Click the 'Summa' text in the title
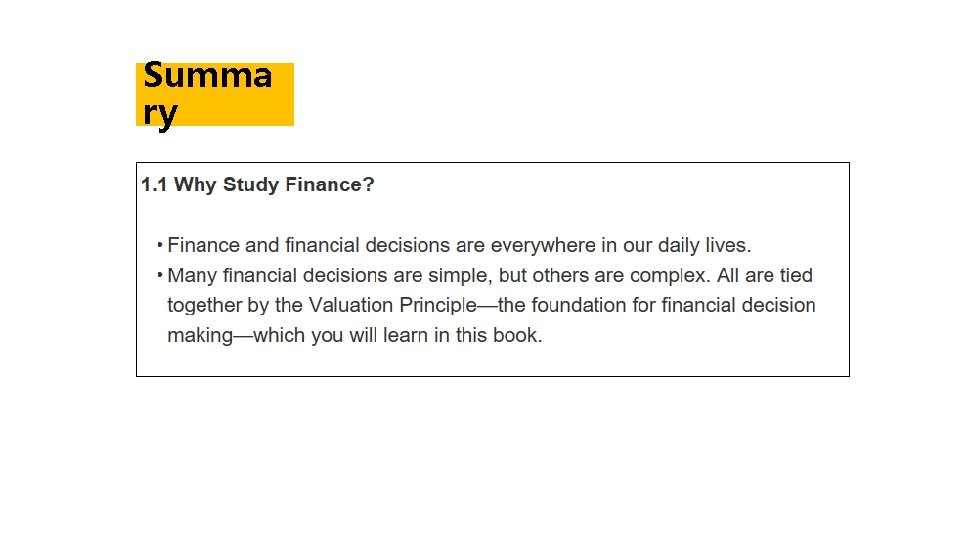The width and height of the screenshot is (960, 540). (x=207, y=76)
